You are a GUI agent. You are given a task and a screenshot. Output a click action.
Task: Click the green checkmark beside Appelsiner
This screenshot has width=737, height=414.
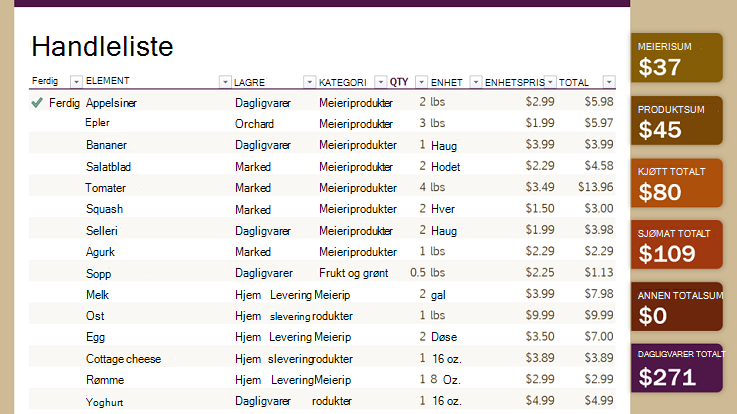[37, 102]
